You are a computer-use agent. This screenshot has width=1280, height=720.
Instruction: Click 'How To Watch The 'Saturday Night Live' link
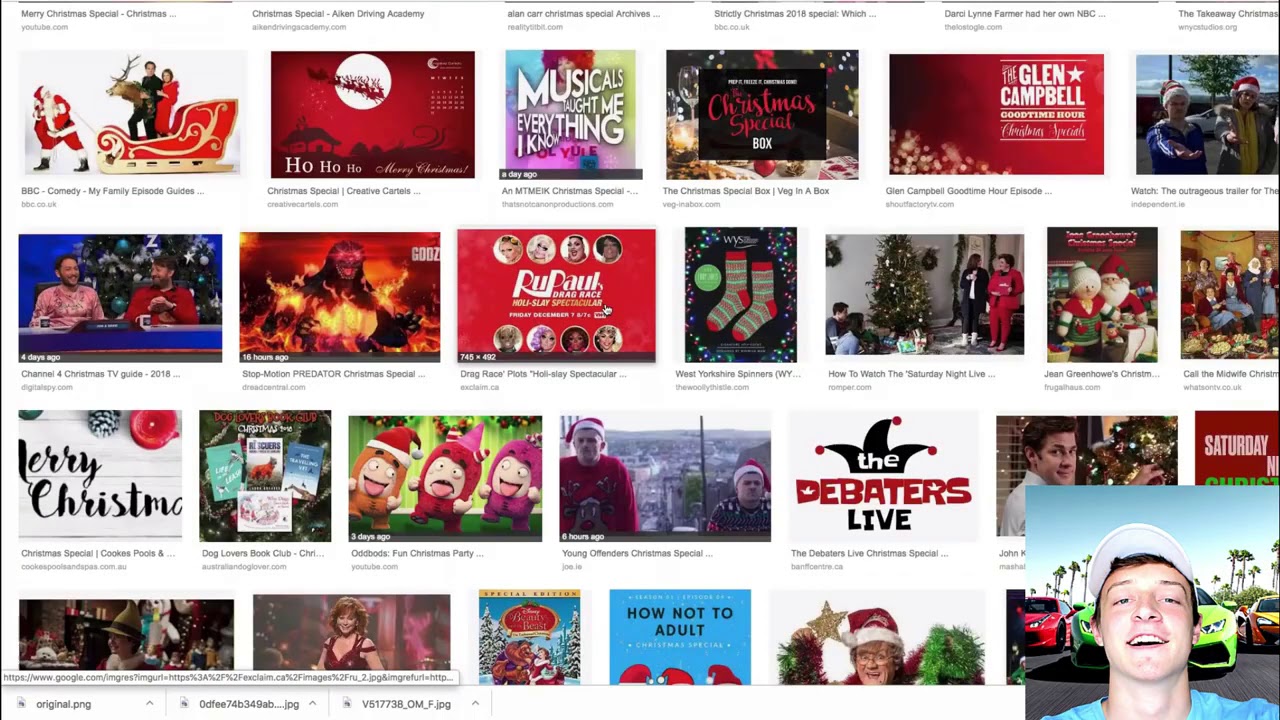[x=912, y=374]
